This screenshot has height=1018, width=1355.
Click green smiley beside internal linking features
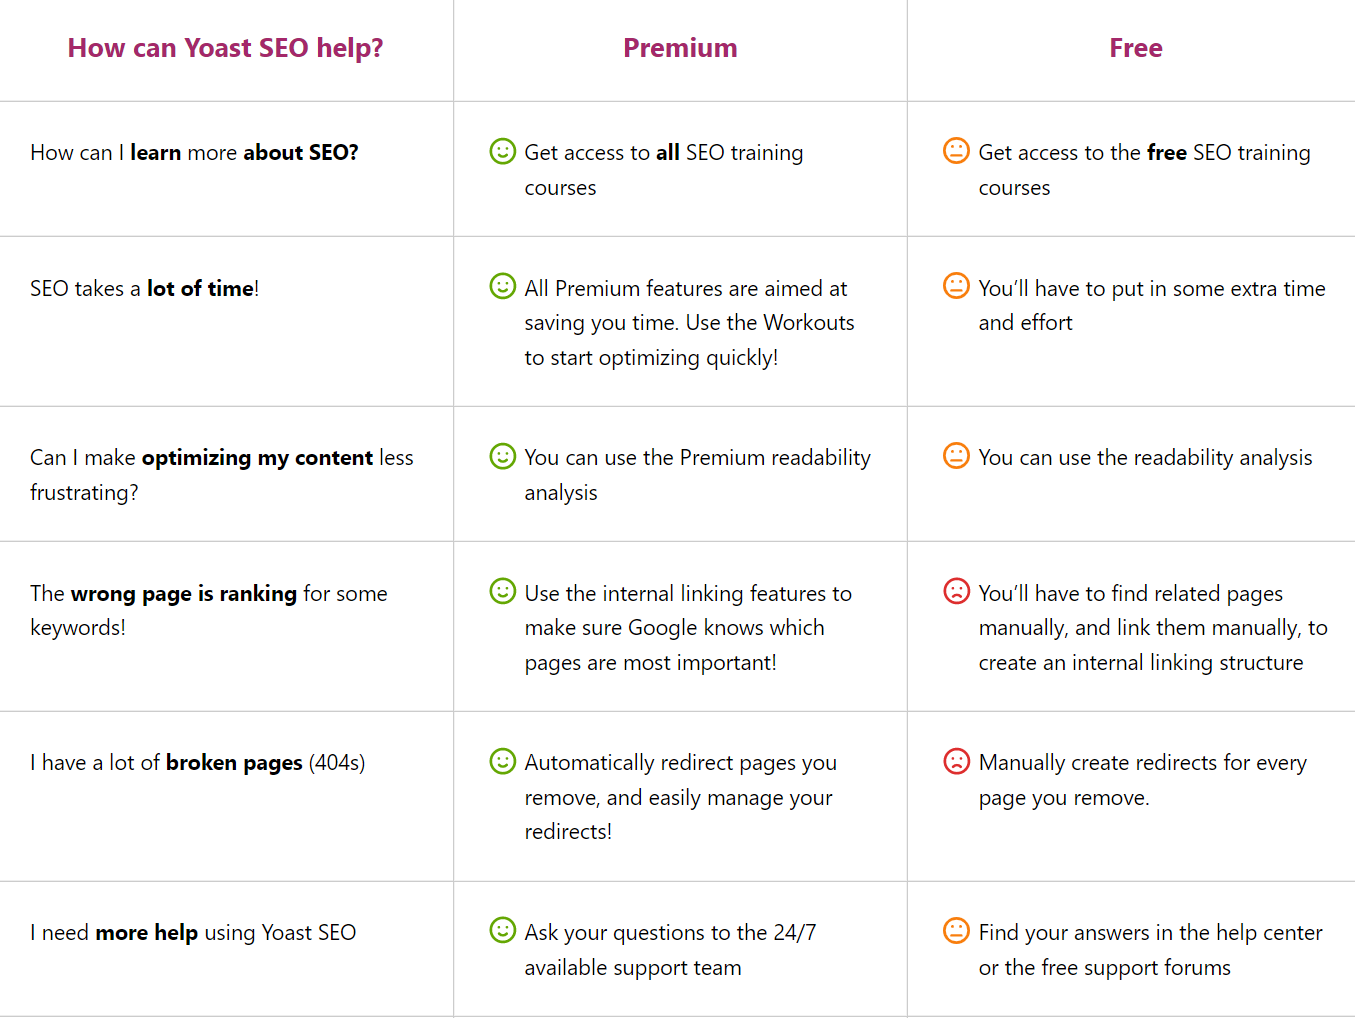[502, 591]
